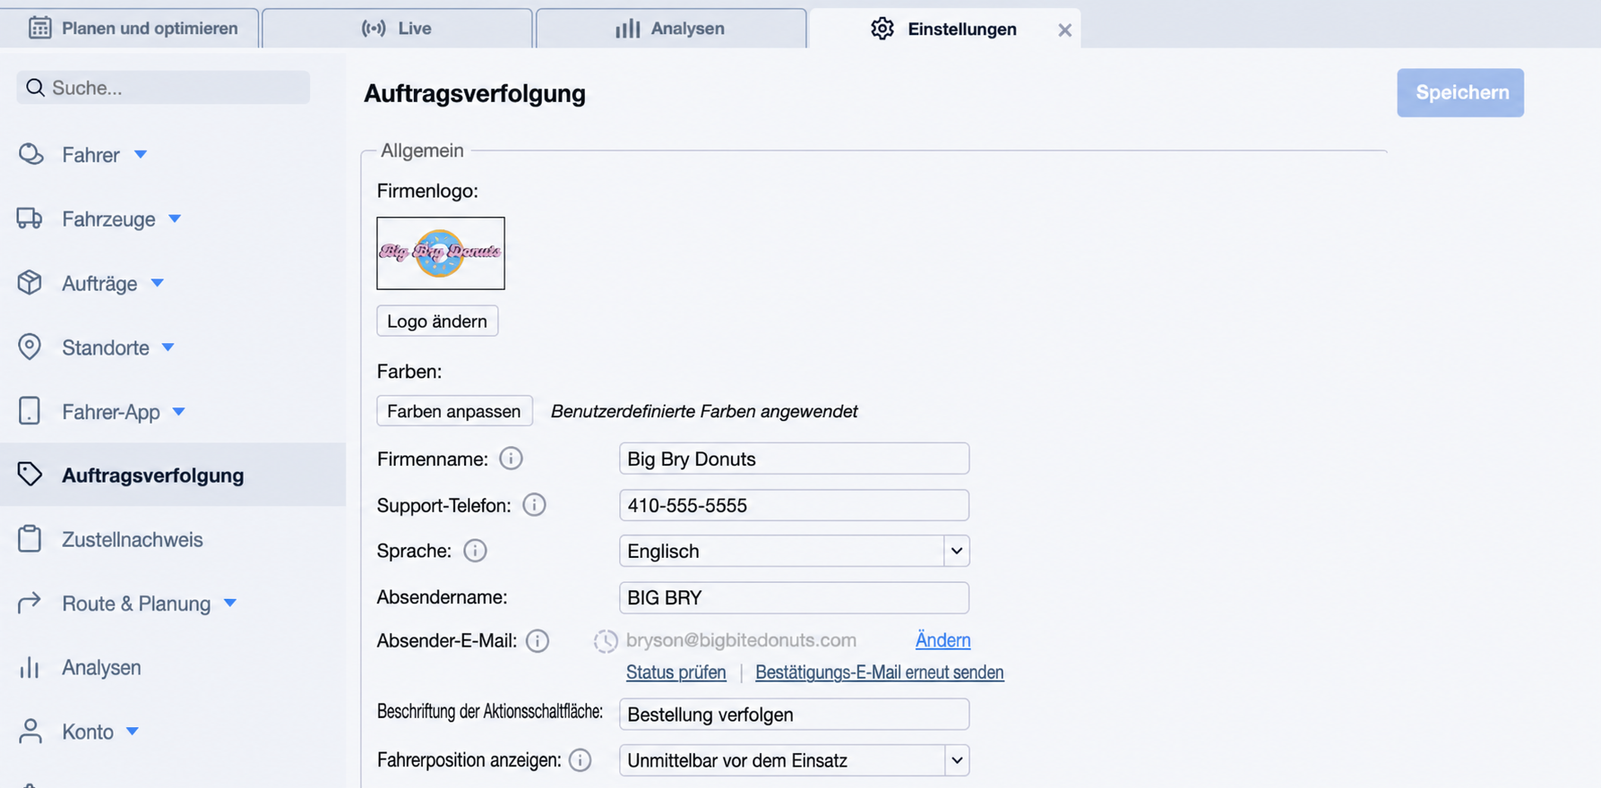Viewport: 1601px width, 788px height.
Task: Click the search magnifier icon
Action: pos(35,88)
